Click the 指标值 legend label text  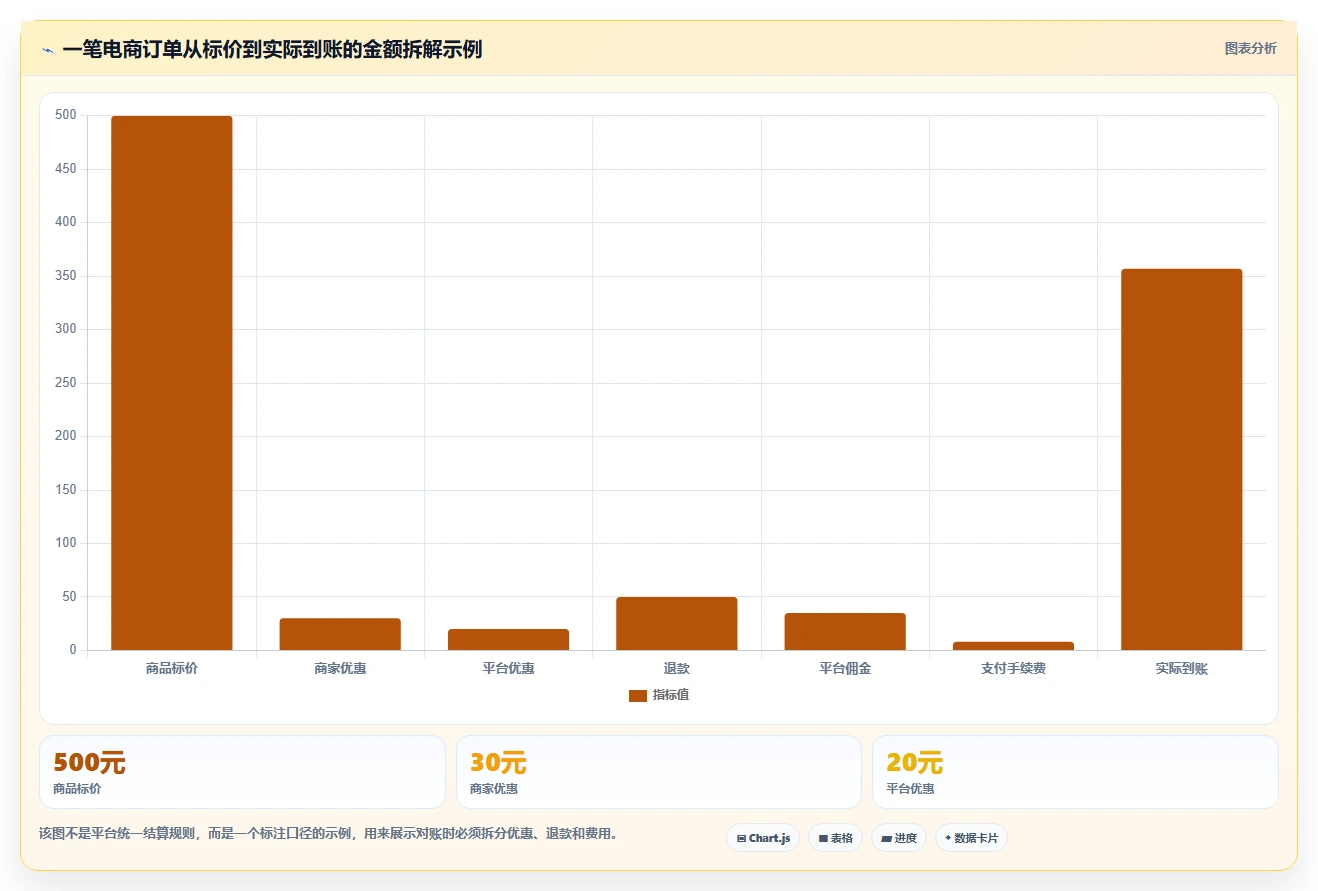[671, 695]
